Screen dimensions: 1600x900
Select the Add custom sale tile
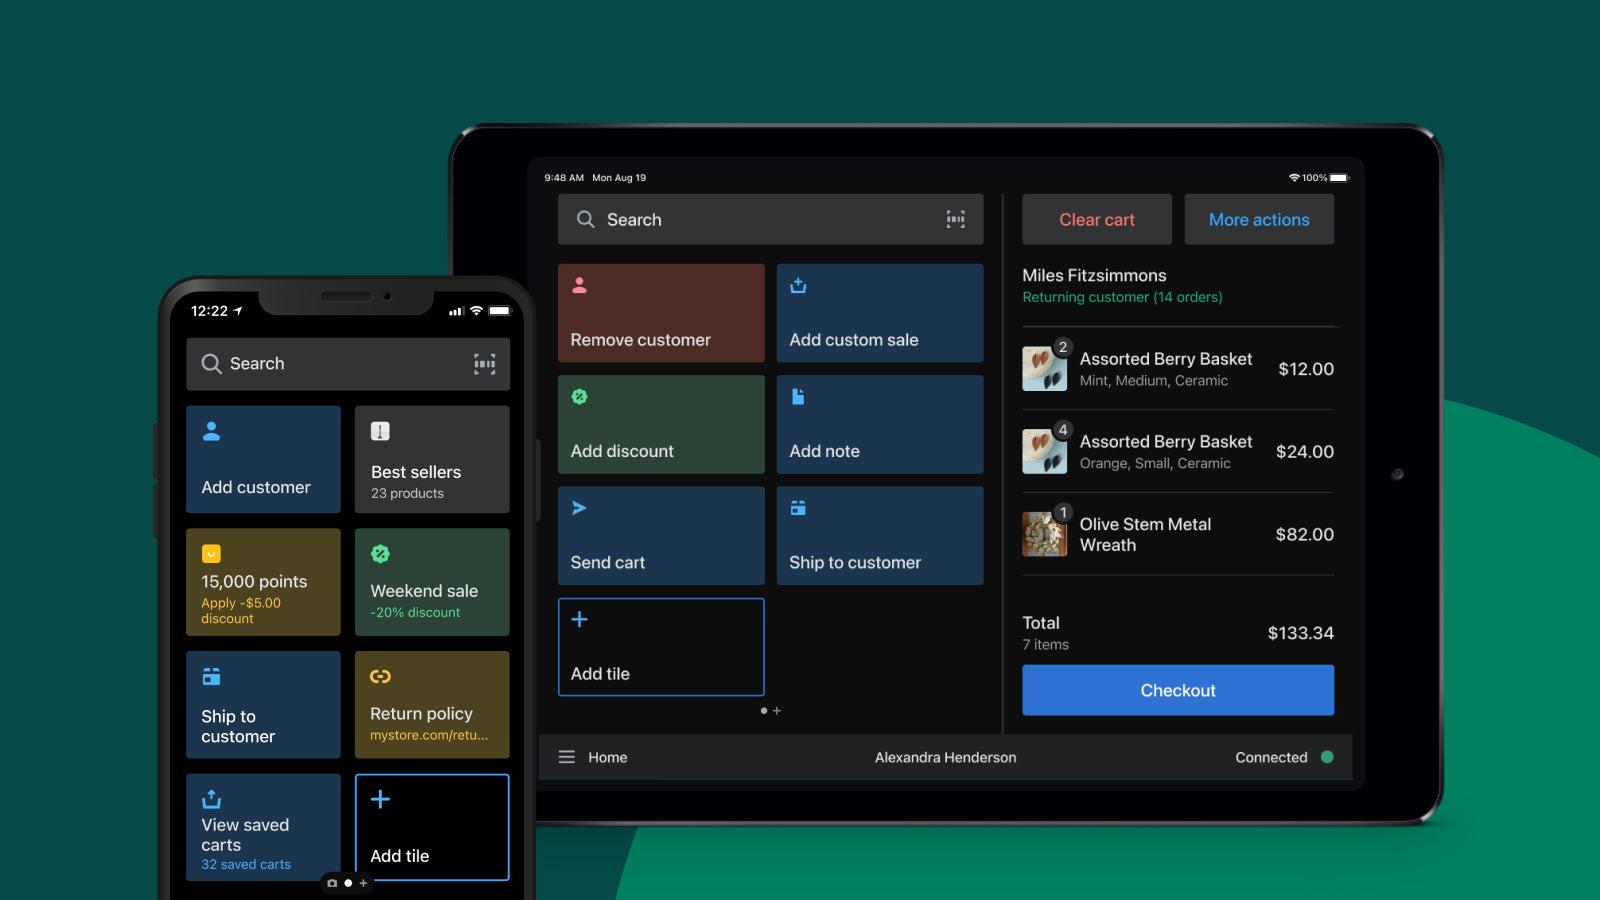(x=880, y=313)
